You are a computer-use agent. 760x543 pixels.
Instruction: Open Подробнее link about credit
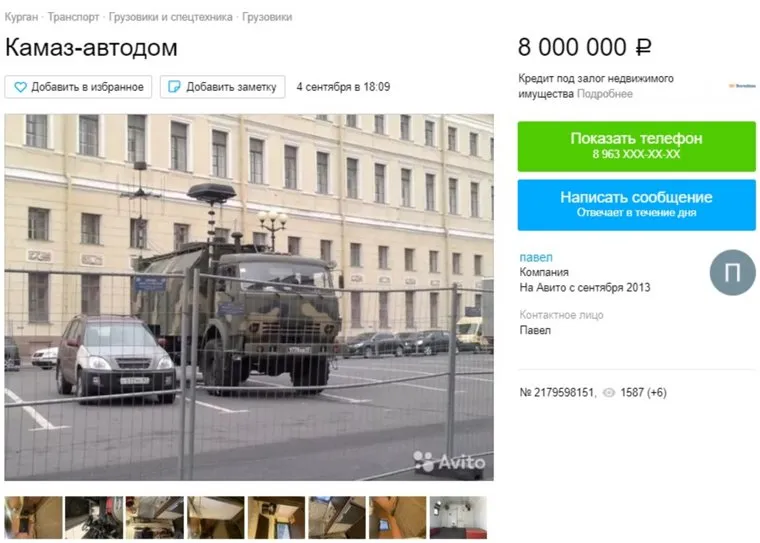(604, 94)
